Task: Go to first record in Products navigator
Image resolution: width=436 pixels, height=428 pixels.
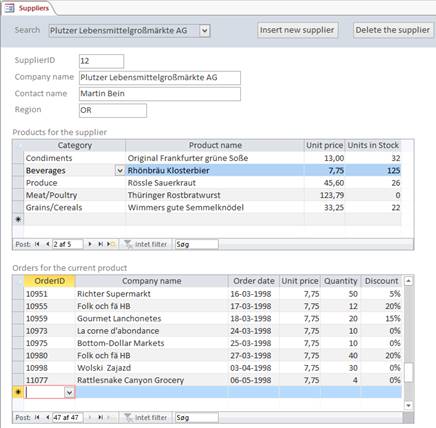Action: coord(37,244)
